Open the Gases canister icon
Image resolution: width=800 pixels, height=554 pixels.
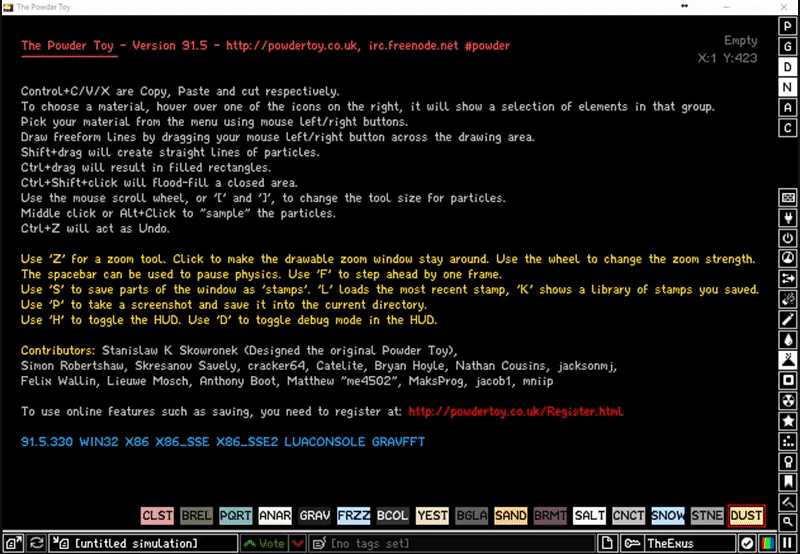[x=788, y=320]
